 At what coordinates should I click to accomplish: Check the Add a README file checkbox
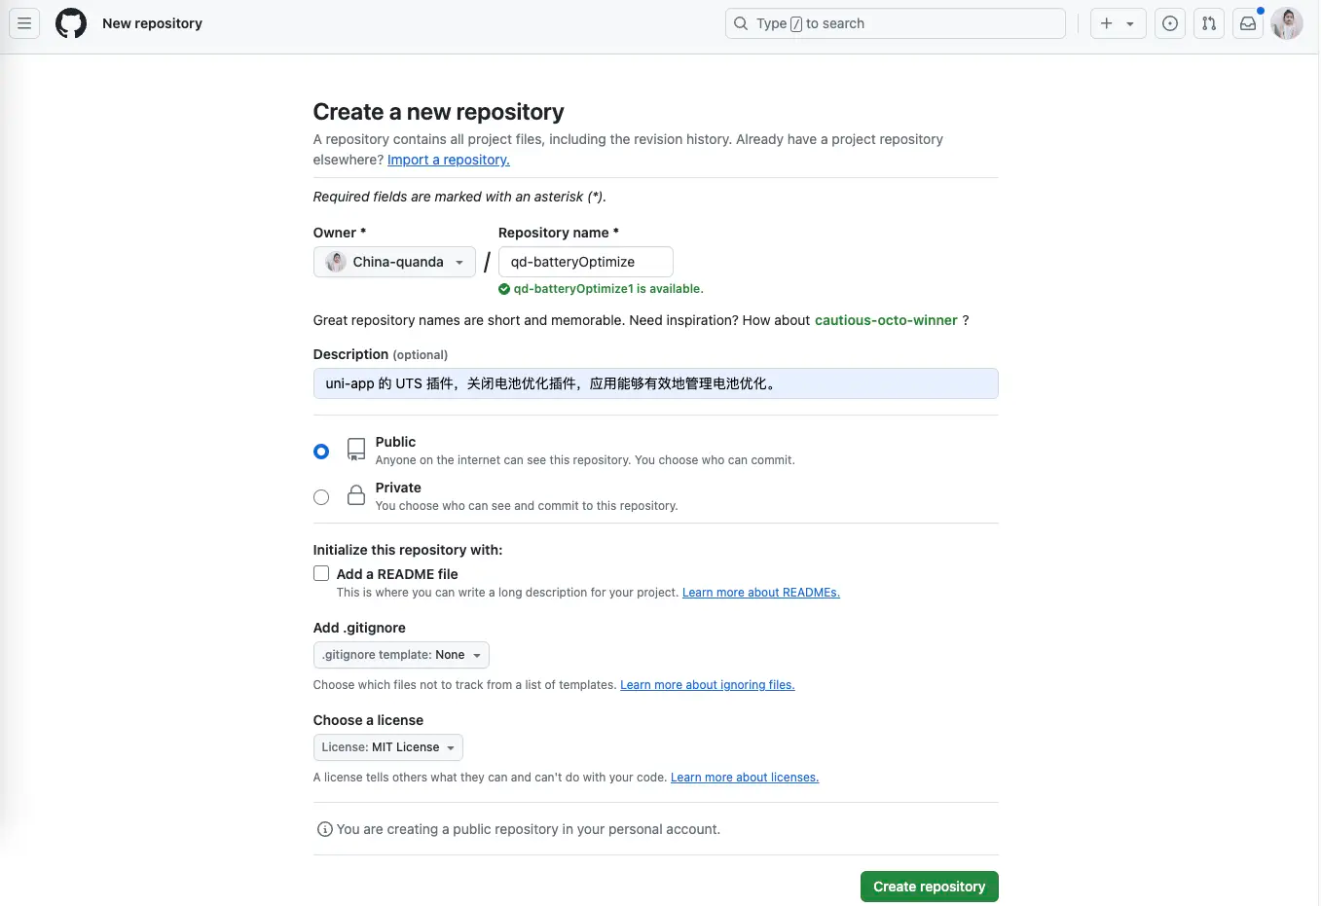point(321,573)
